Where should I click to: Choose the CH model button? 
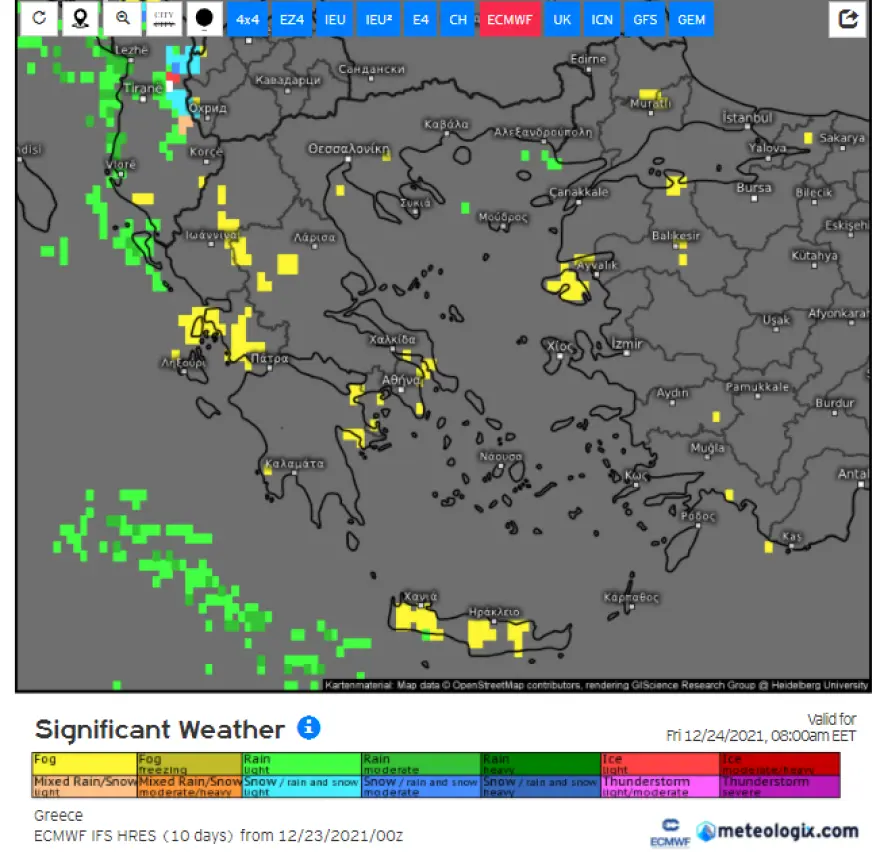pyautogui.click(x=457, y=20)
